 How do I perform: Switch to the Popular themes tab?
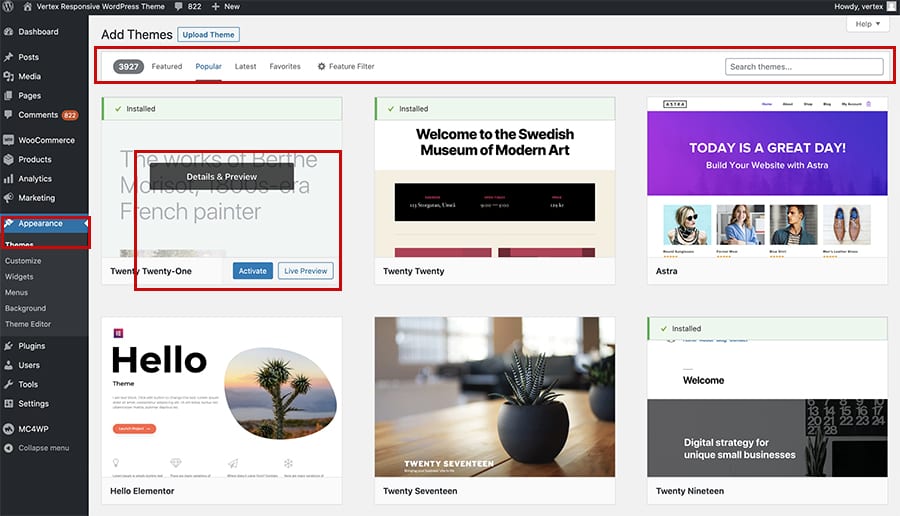[208, 67]
